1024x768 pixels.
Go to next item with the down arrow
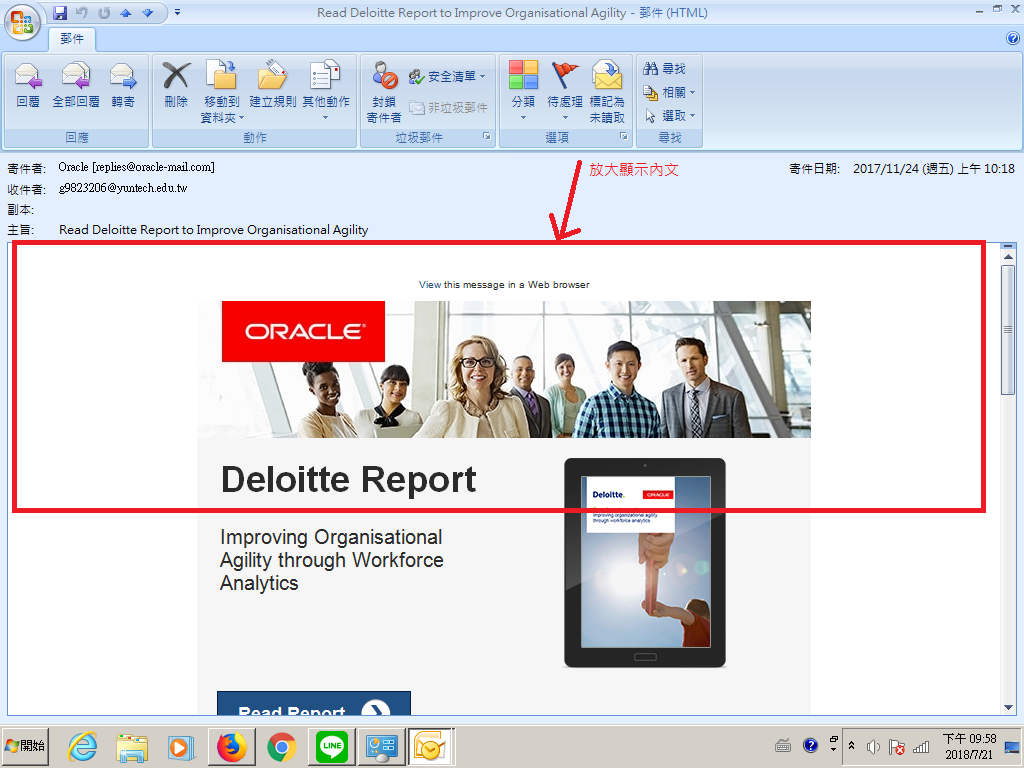click(x=148, y=12)
